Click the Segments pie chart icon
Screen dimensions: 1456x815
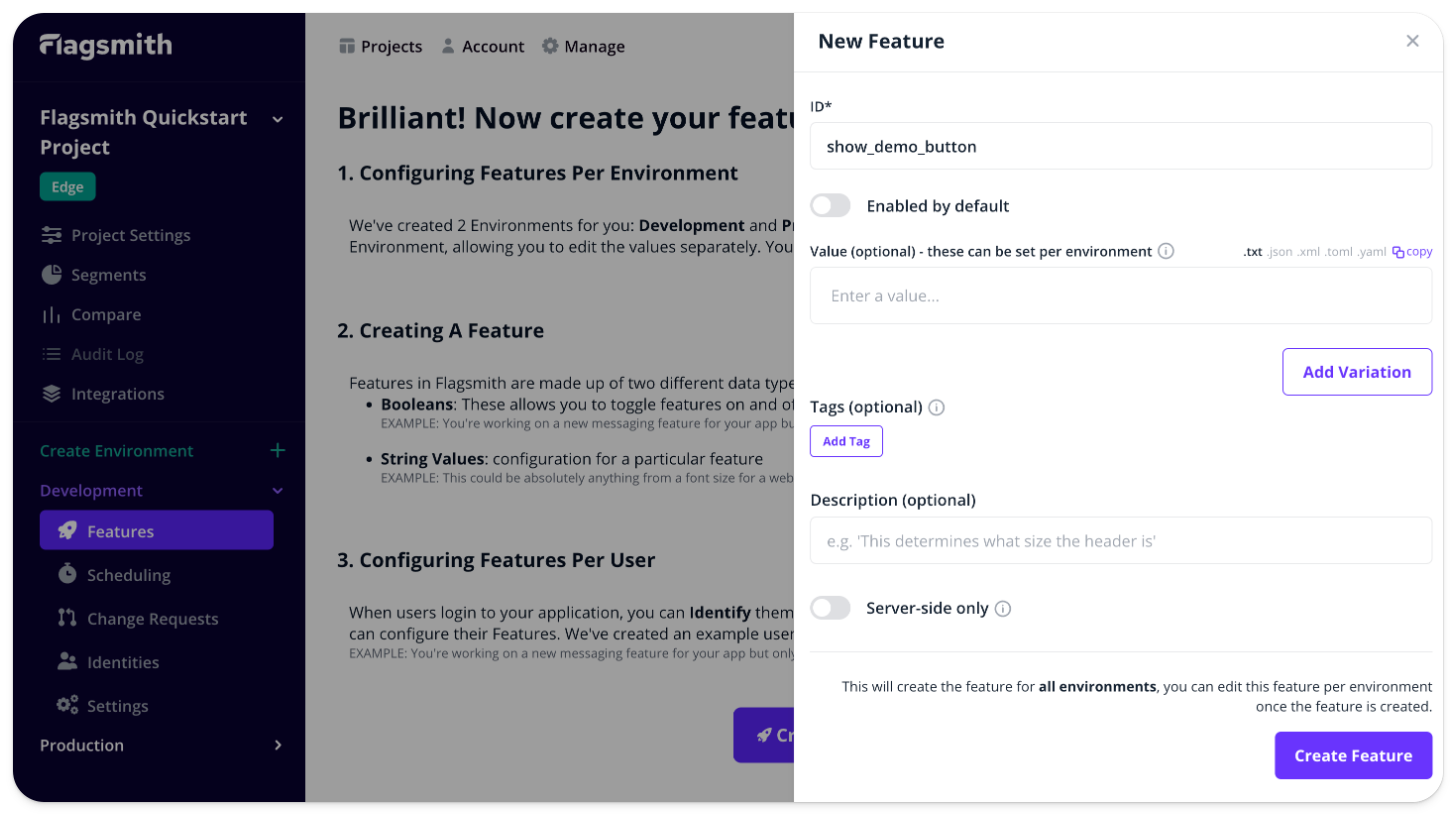[51, 275]
